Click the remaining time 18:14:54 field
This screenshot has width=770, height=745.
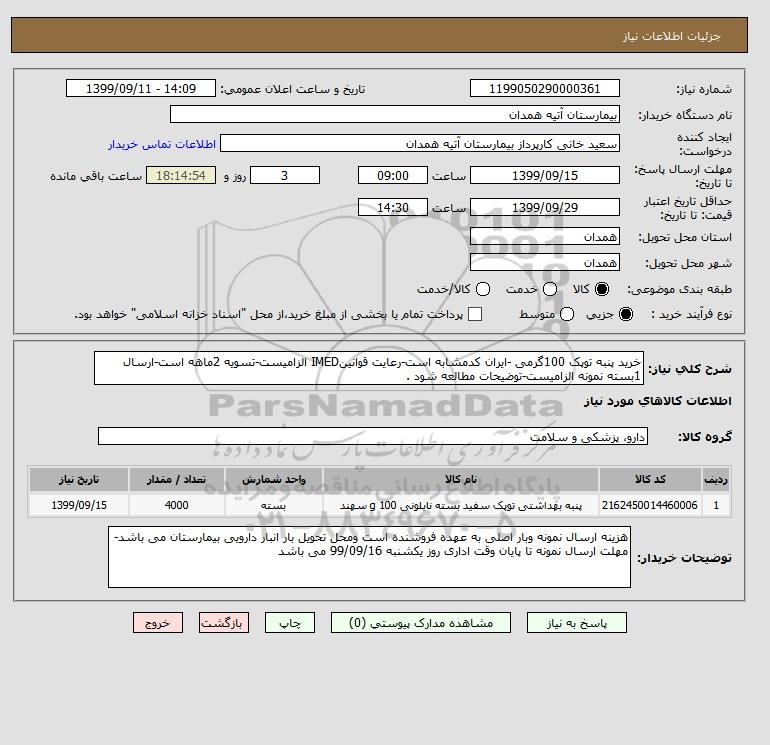(x=181, y=175)
